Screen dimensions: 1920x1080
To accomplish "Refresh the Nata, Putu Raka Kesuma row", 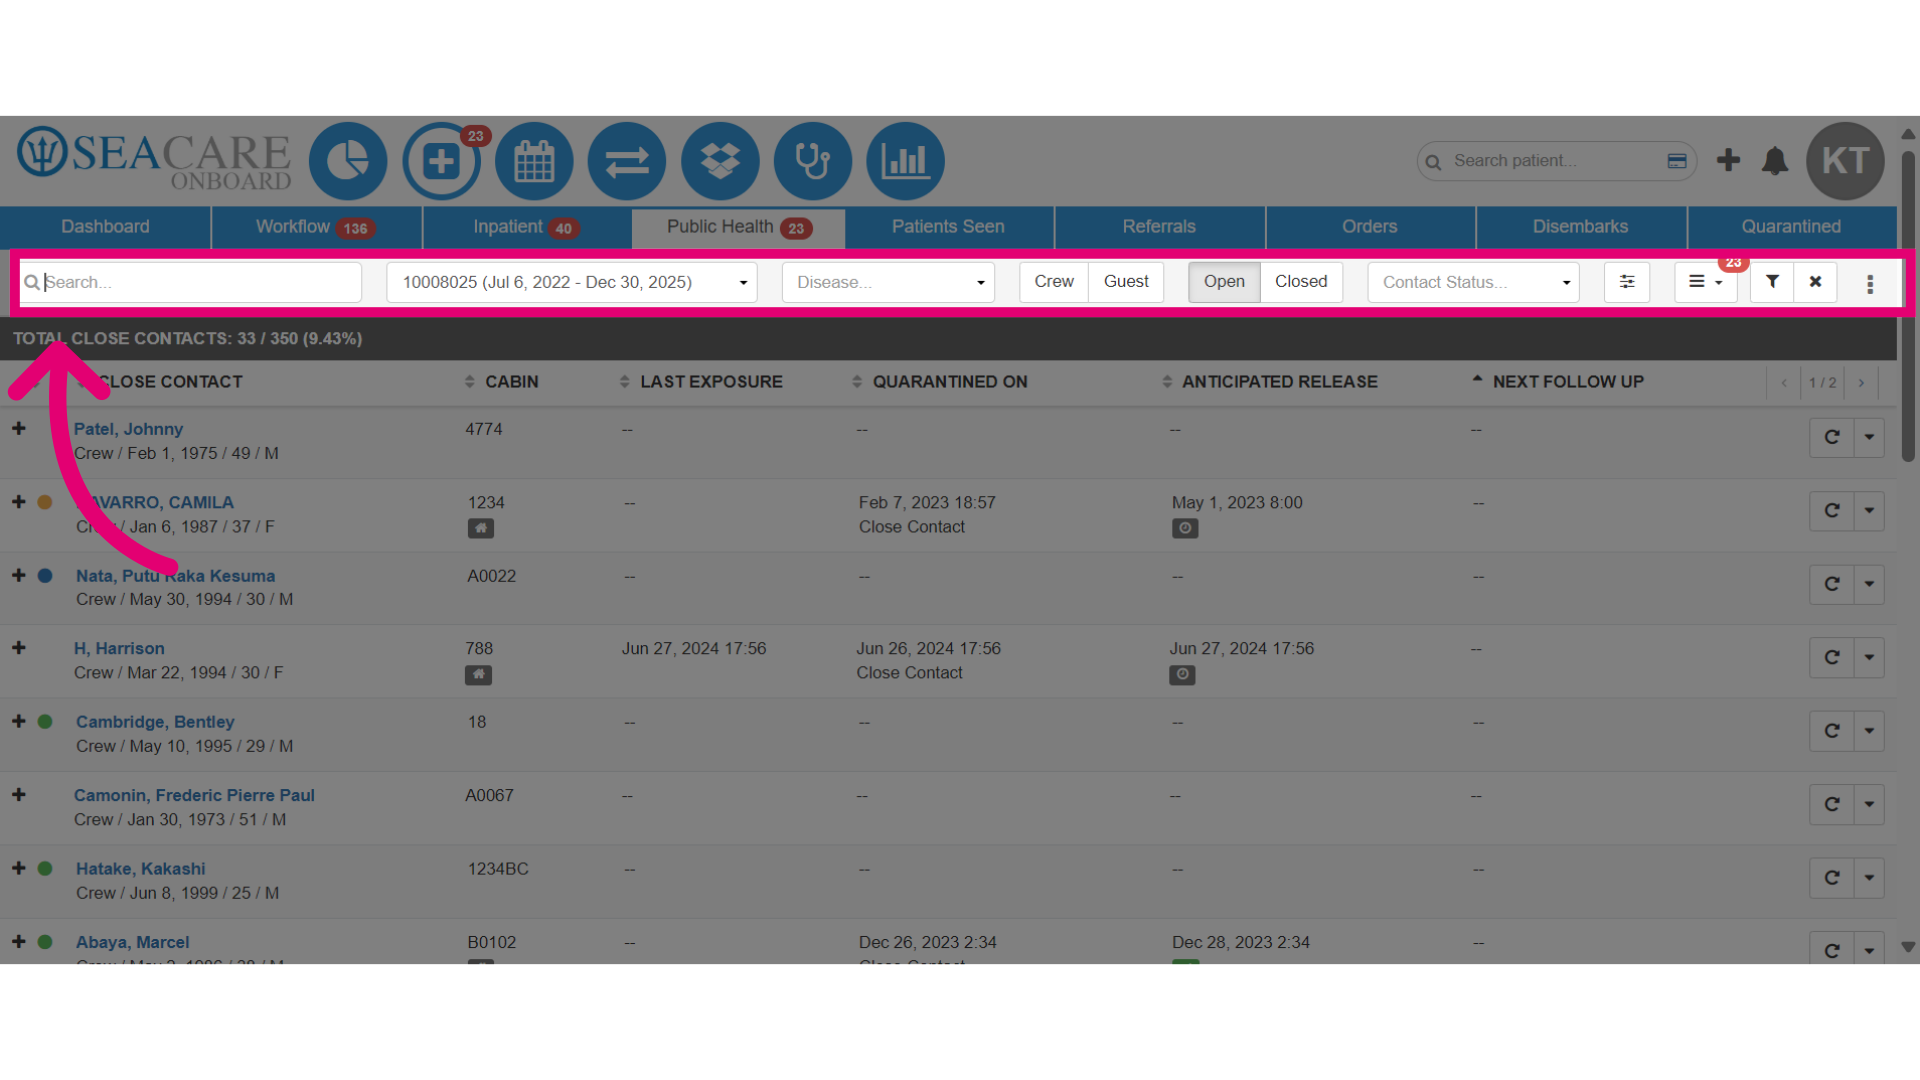I will click(x=1832, y=584).
